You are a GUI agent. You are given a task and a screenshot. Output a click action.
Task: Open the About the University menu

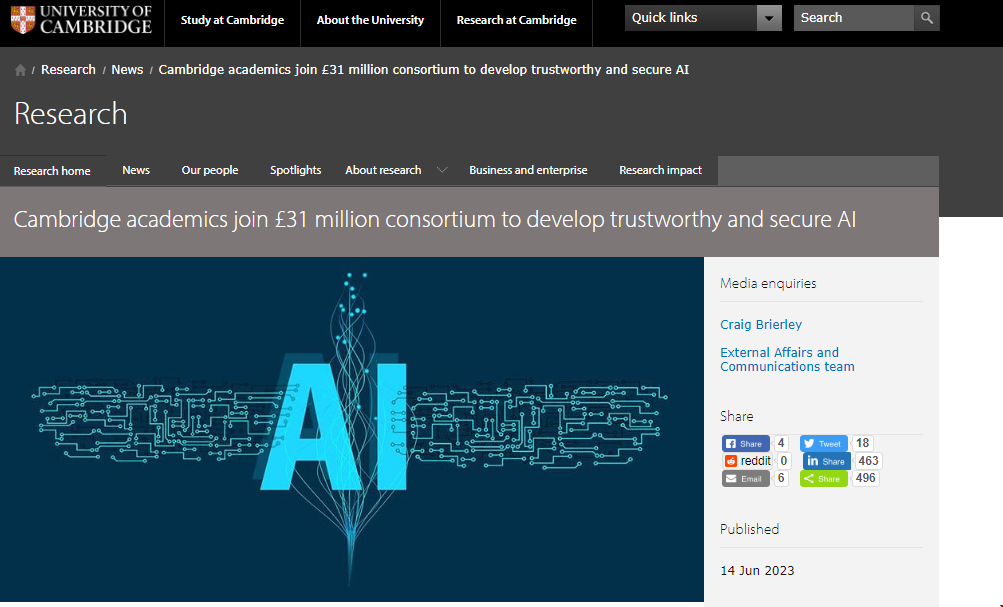point(370,20)
